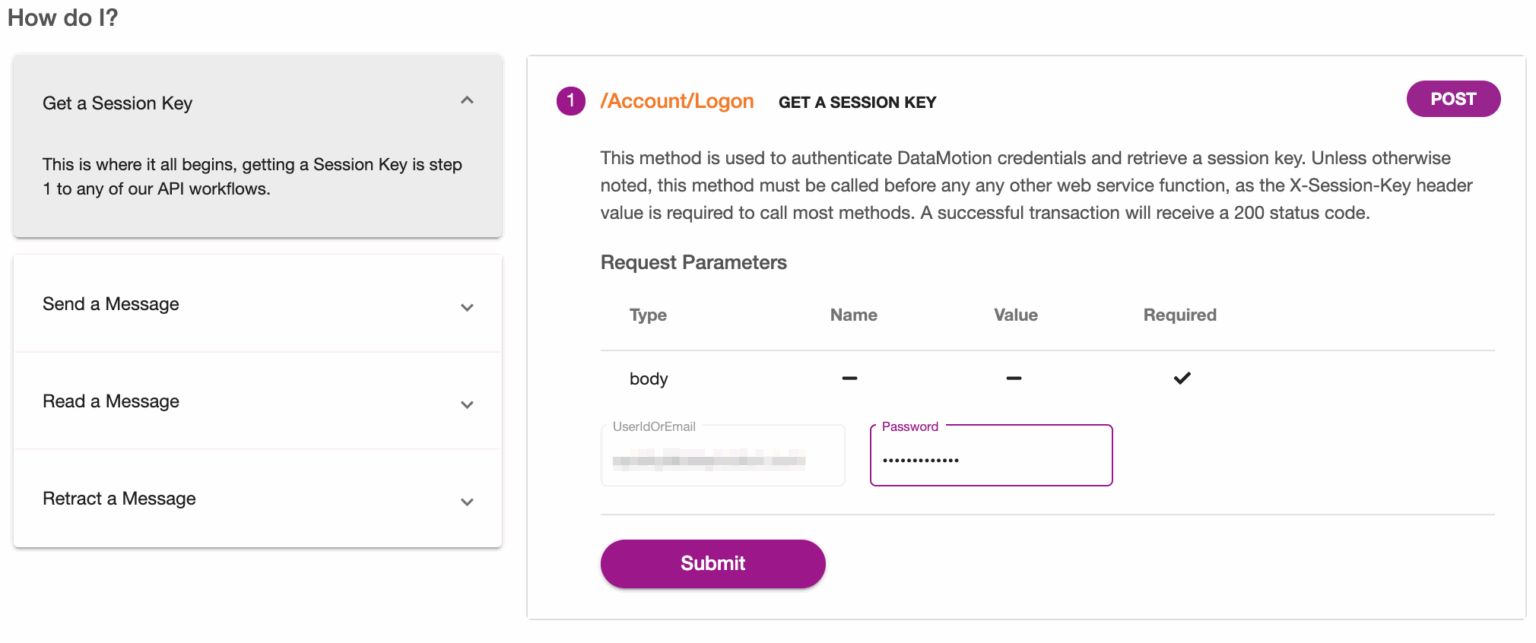Image resolution: width=1536 pixels, height=643 pixels.
Task: Select the Get a Session Key header
Action: [x=117, y=103]
